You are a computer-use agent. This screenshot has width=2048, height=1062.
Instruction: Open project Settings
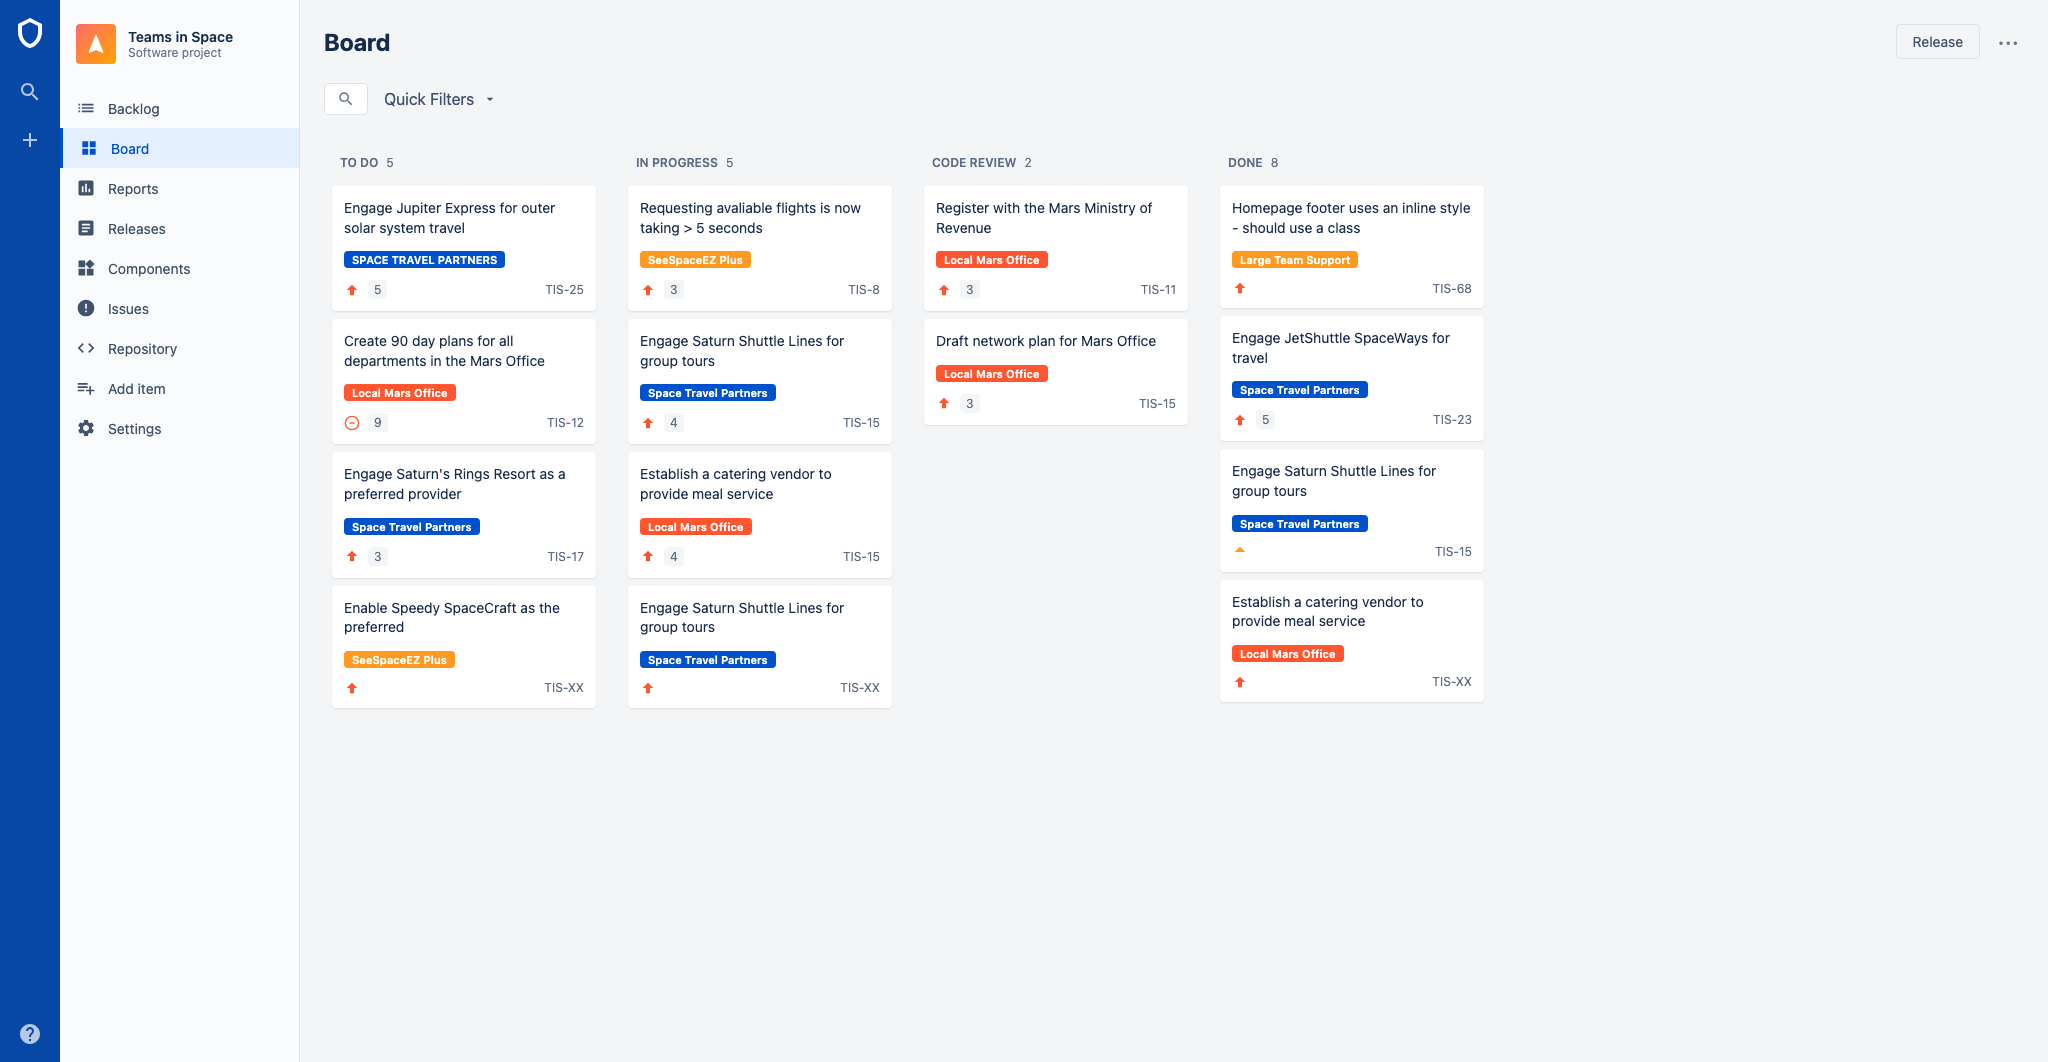coord(134,429)
